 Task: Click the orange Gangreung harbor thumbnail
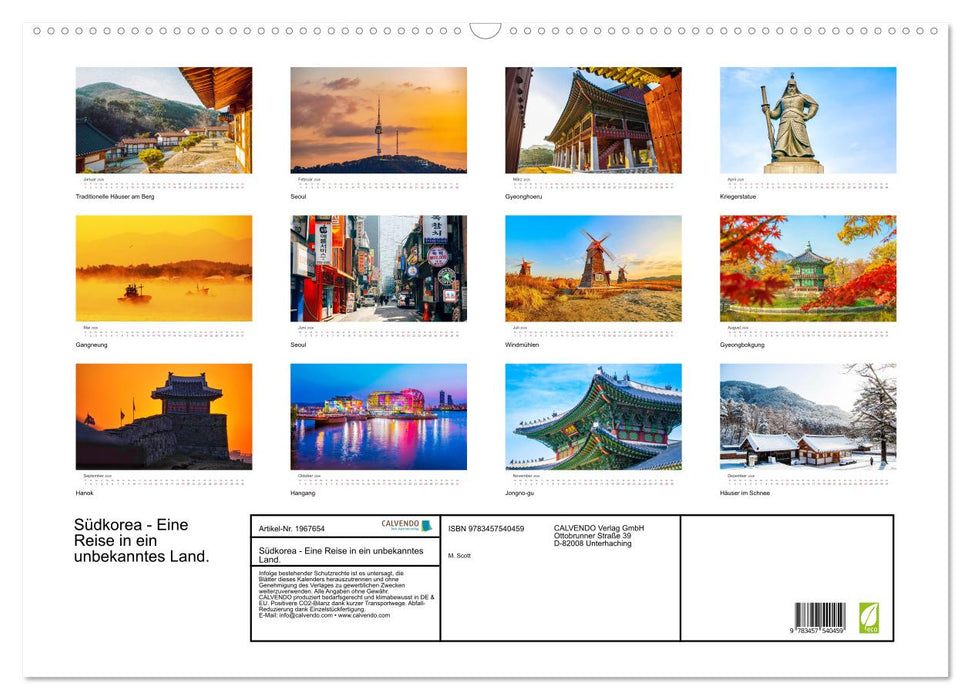164,268
